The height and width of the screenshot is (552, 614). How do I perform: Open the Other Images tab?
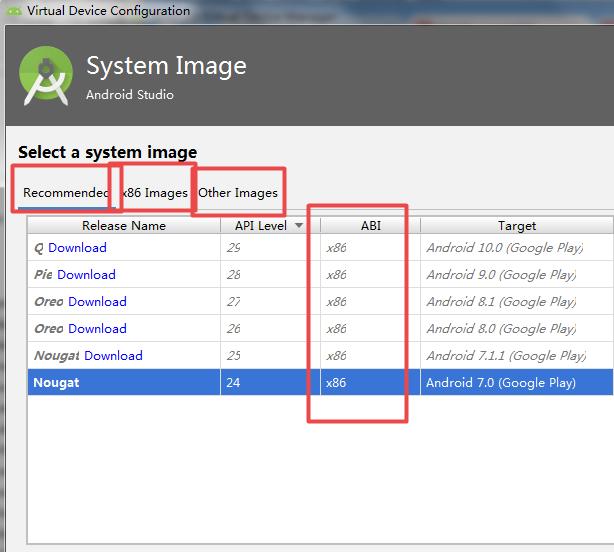click(x=238, y=193)
